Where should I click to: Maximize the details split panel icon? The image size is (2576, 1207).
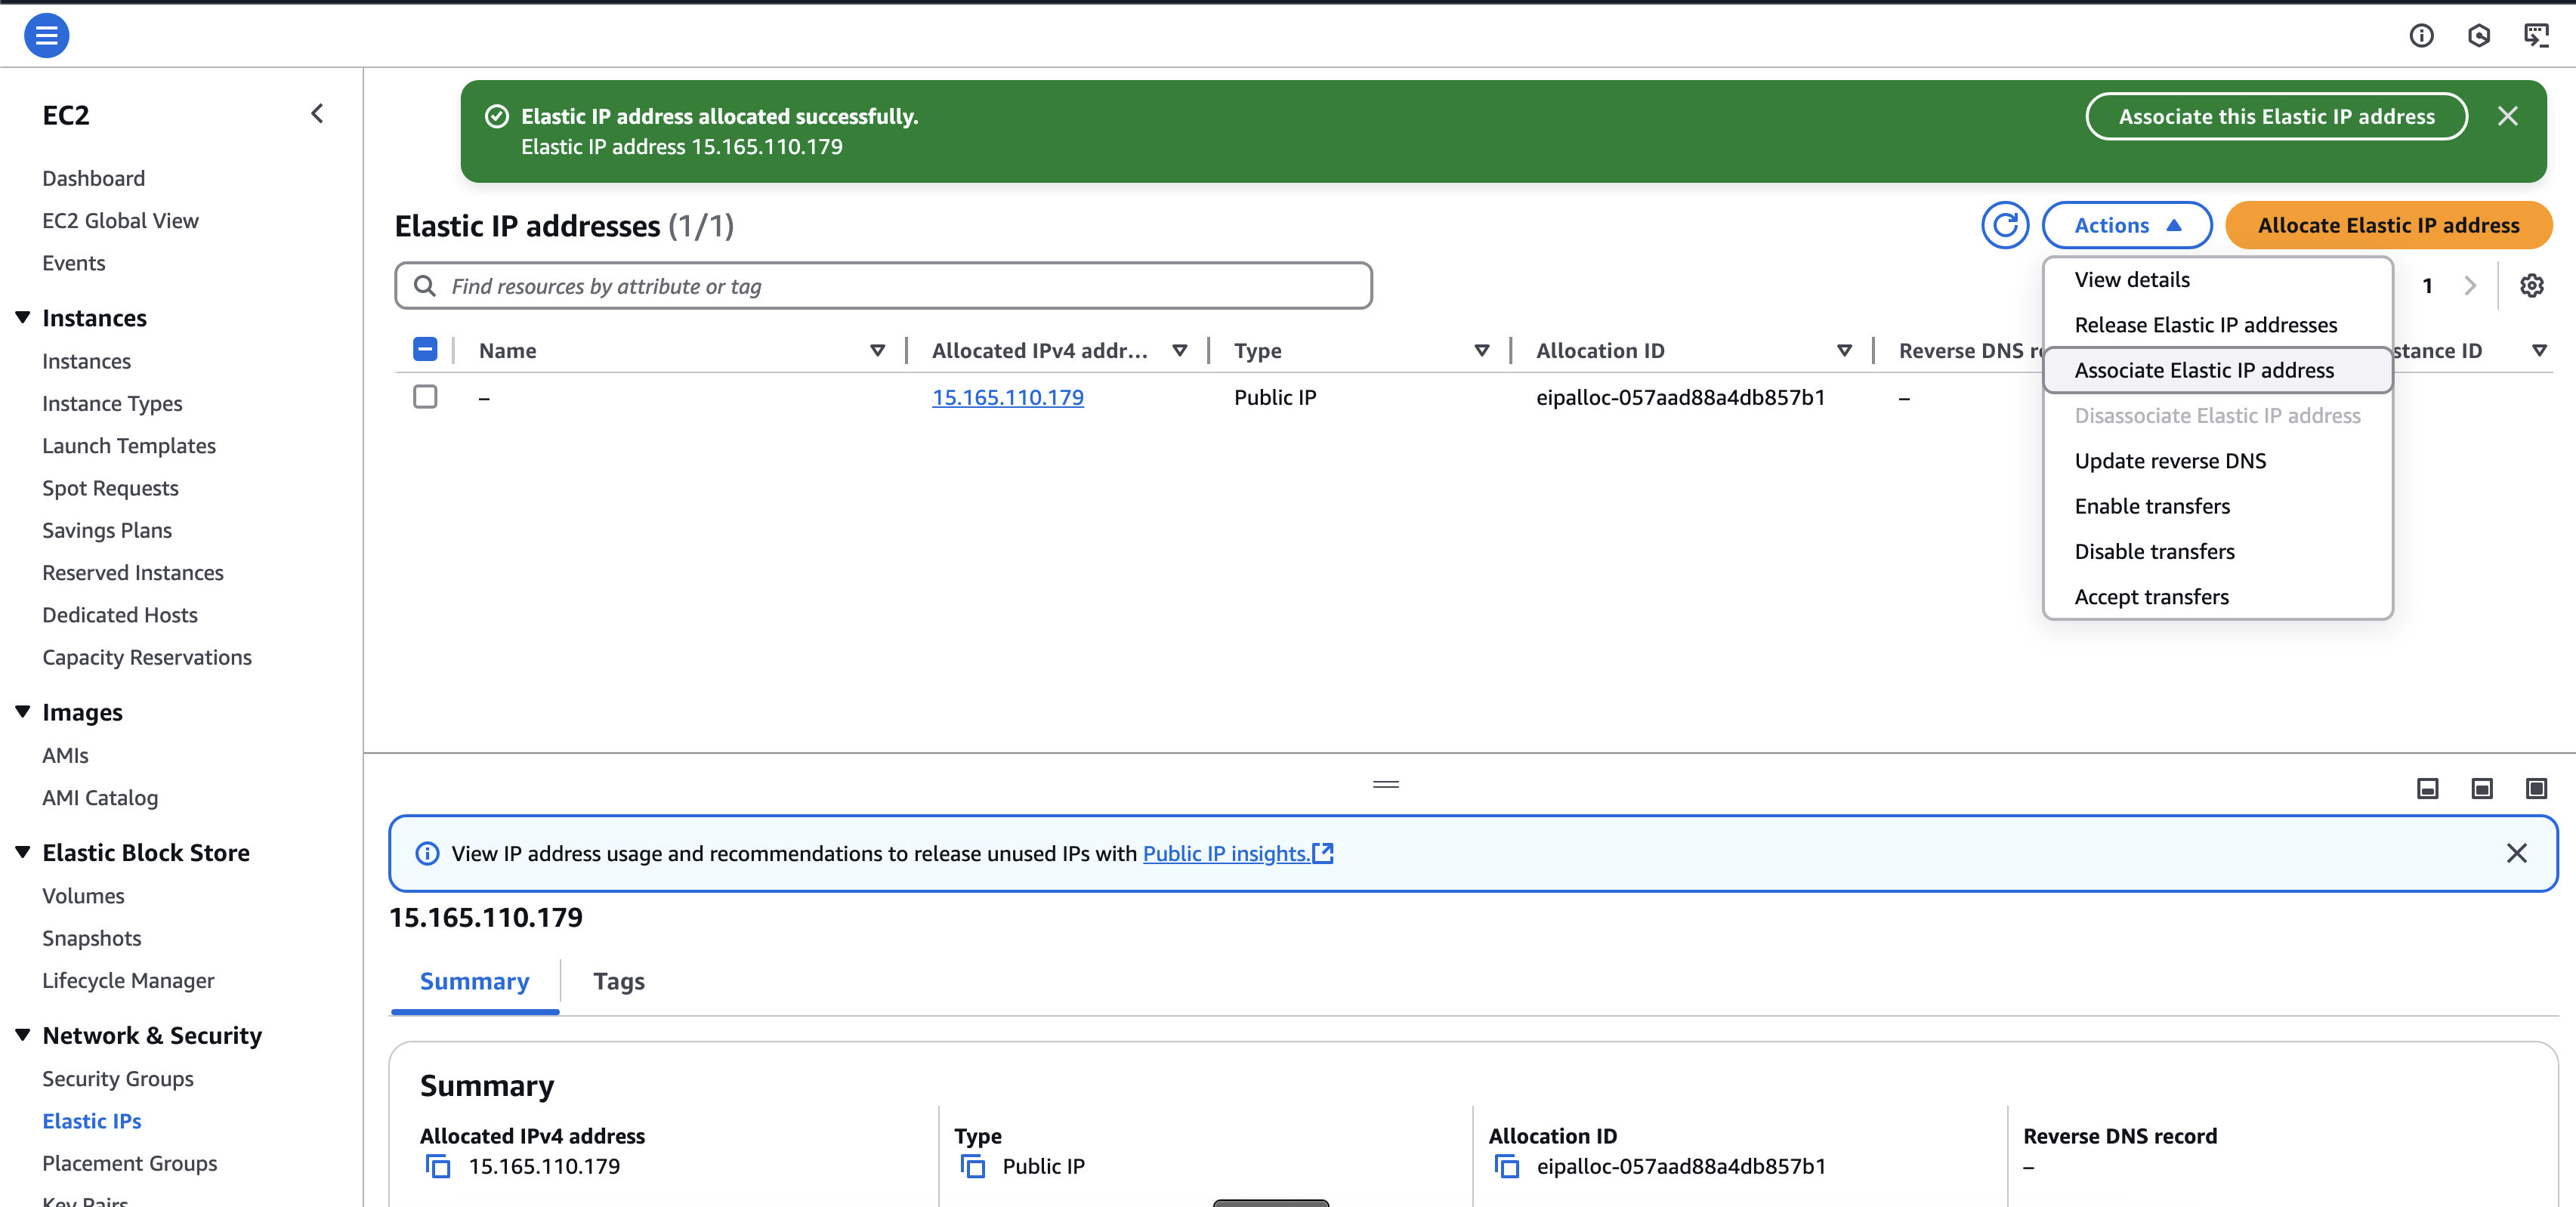(x=2536, y=789)
